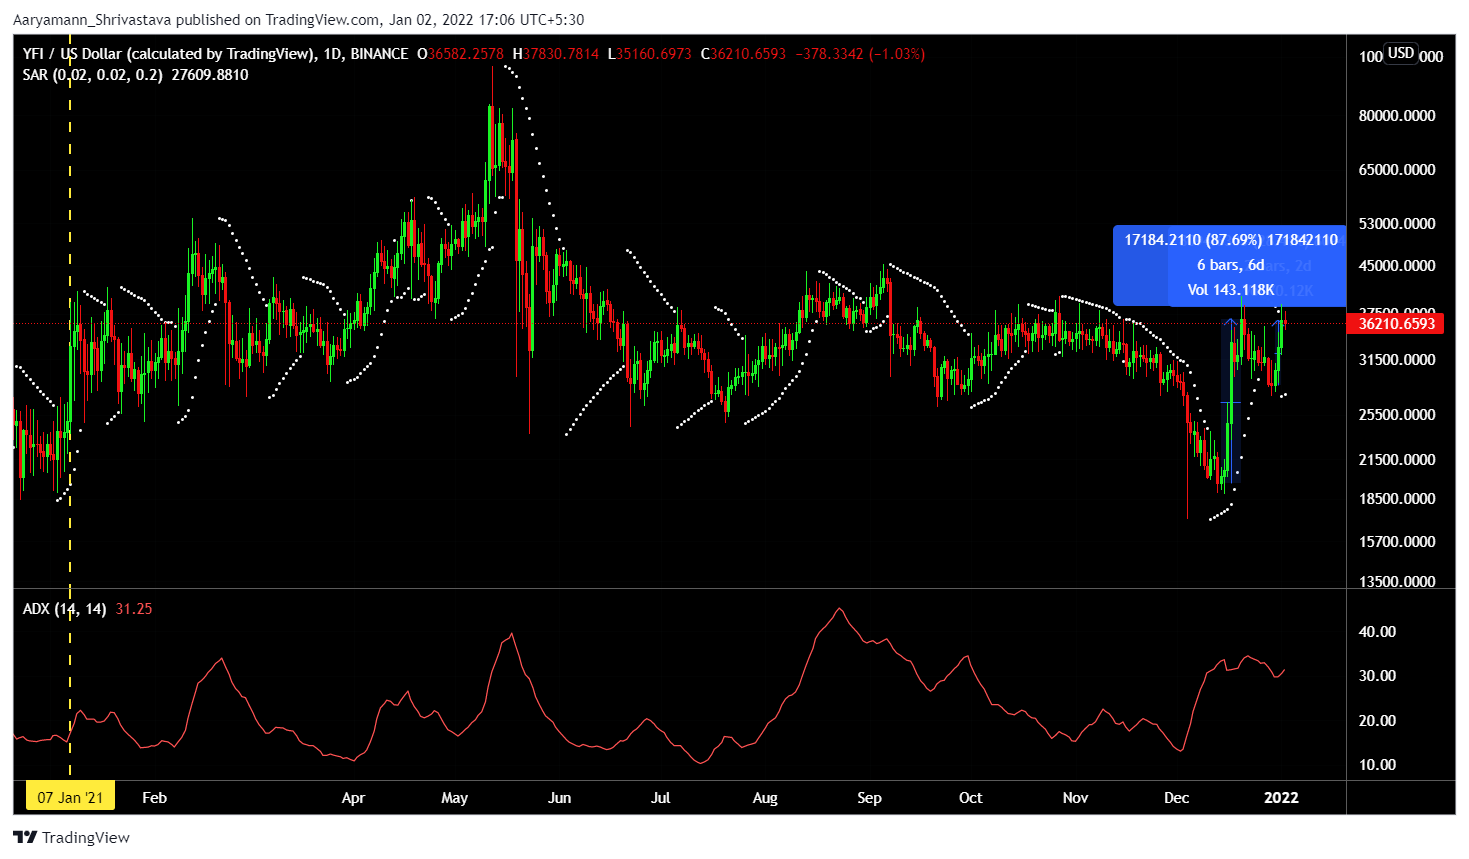Screen dimensions: 1469x859
Task: Click 80000.0000 on the price scale
Action: 1396,116
